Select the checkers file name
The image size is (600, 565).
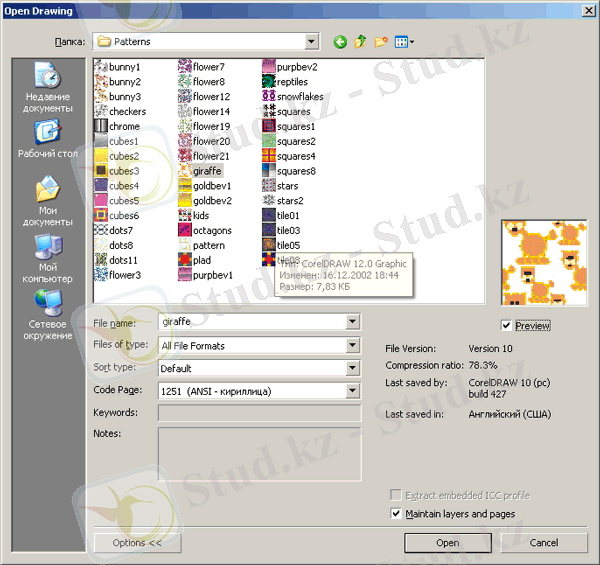point(127,111)
